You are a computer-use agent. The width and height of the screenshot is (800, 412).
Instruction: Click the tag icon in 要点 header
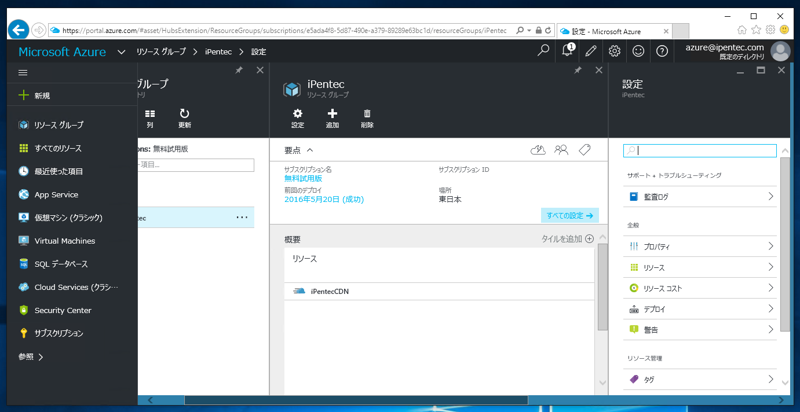tap(584, 150)
